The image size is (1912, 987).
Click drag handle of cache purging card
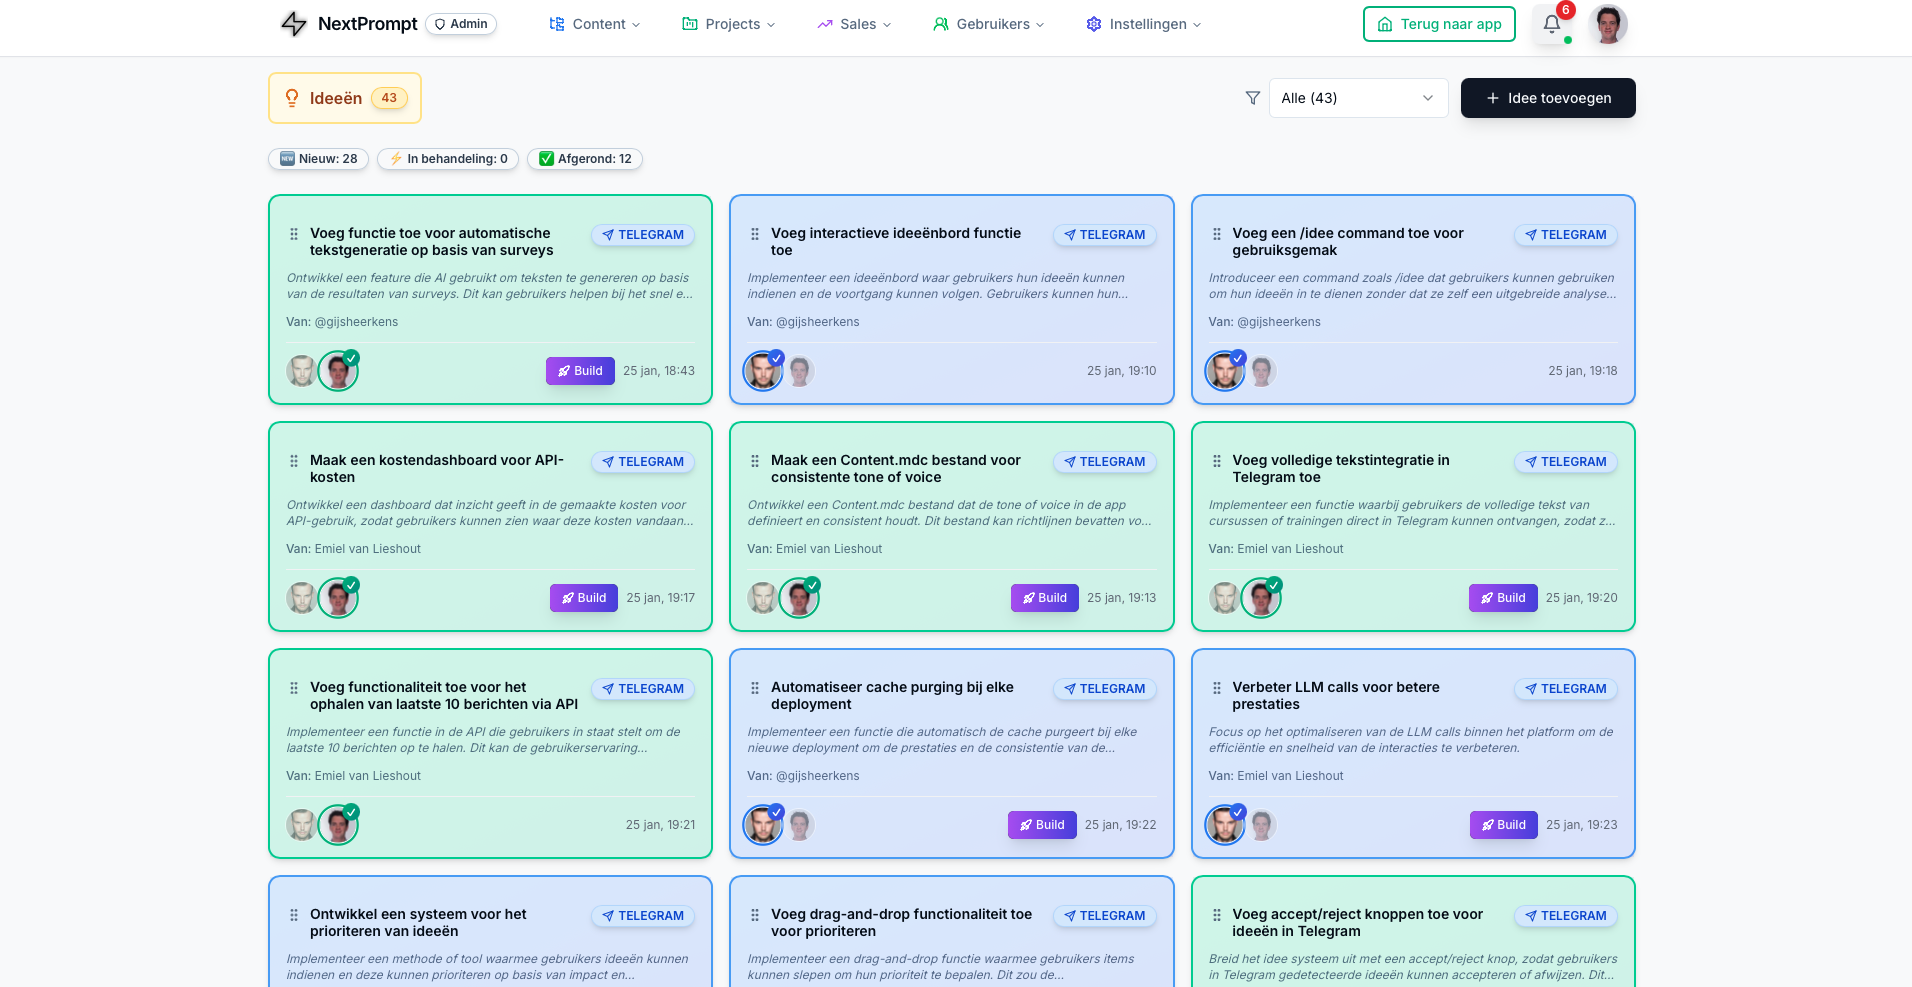755,688
